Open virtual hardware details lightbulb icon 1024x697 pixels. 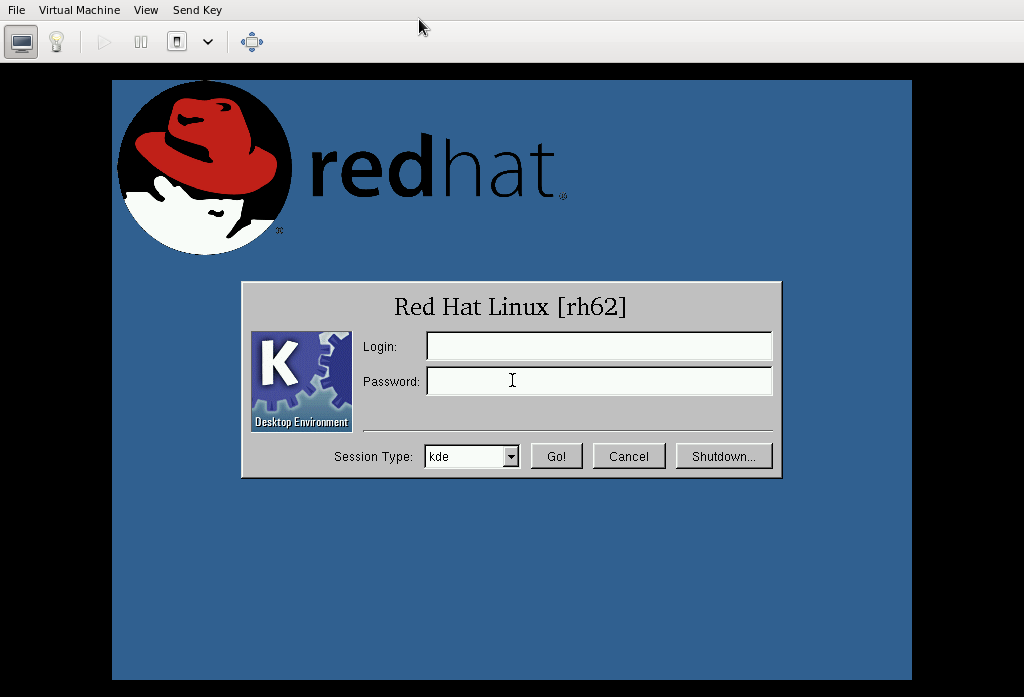pyautogui.click(x=57, y=42)
